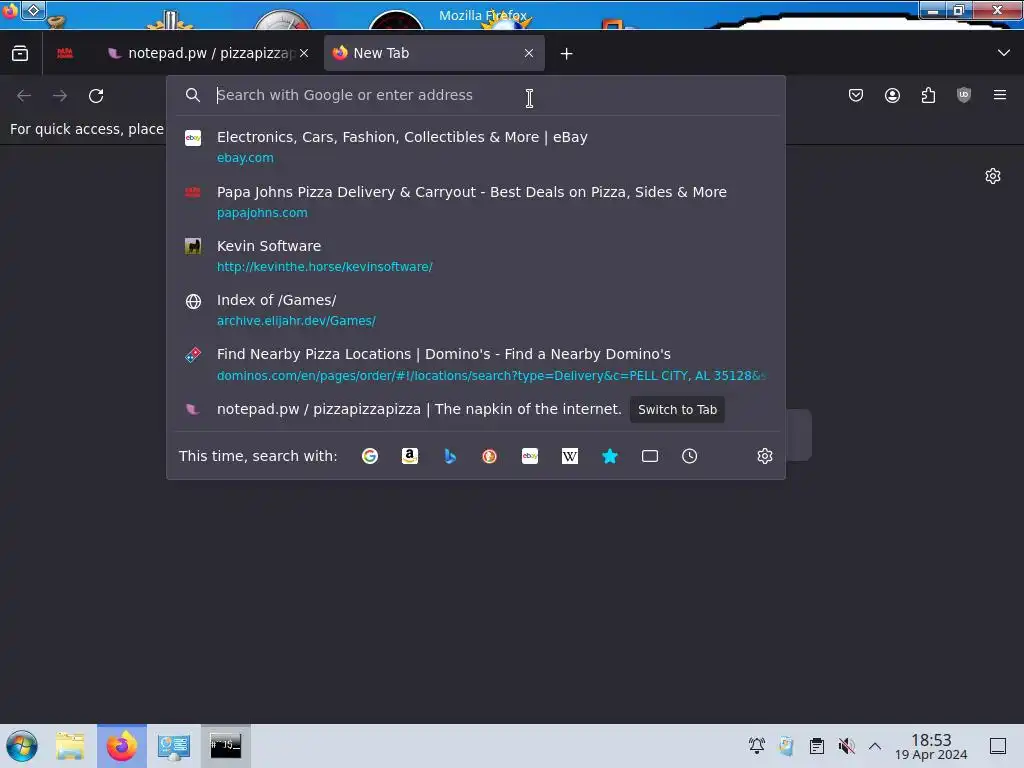Viewport: 1024px width, 768px height.
Task: Open the uBlock Origin shield icon
Action: pyautogui.click(x=964, y=95)
